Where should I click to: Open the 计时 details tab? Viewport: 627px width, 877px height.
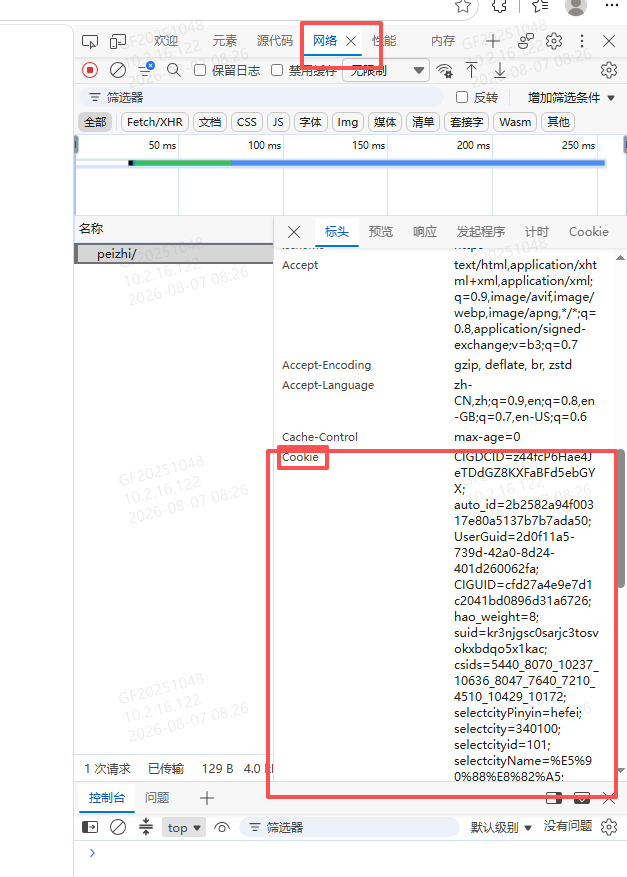pos(537,232)
